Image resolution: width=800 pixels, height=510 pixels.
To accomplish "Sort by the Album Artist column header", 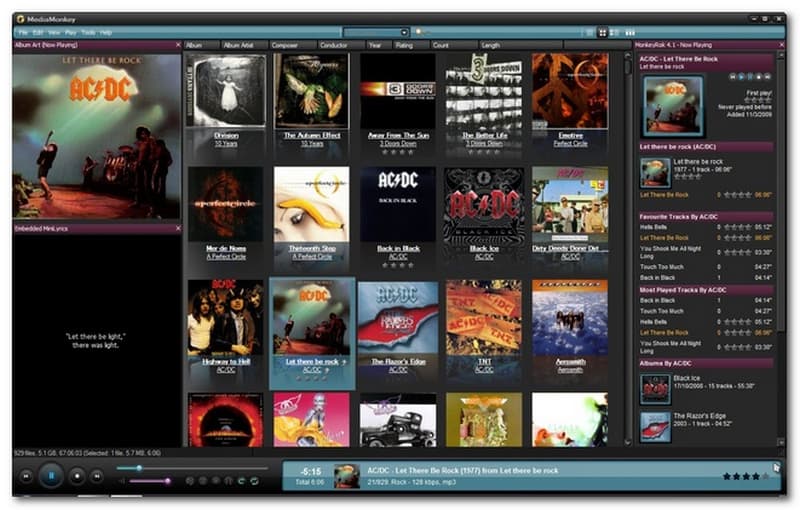I will coord(244,45).
